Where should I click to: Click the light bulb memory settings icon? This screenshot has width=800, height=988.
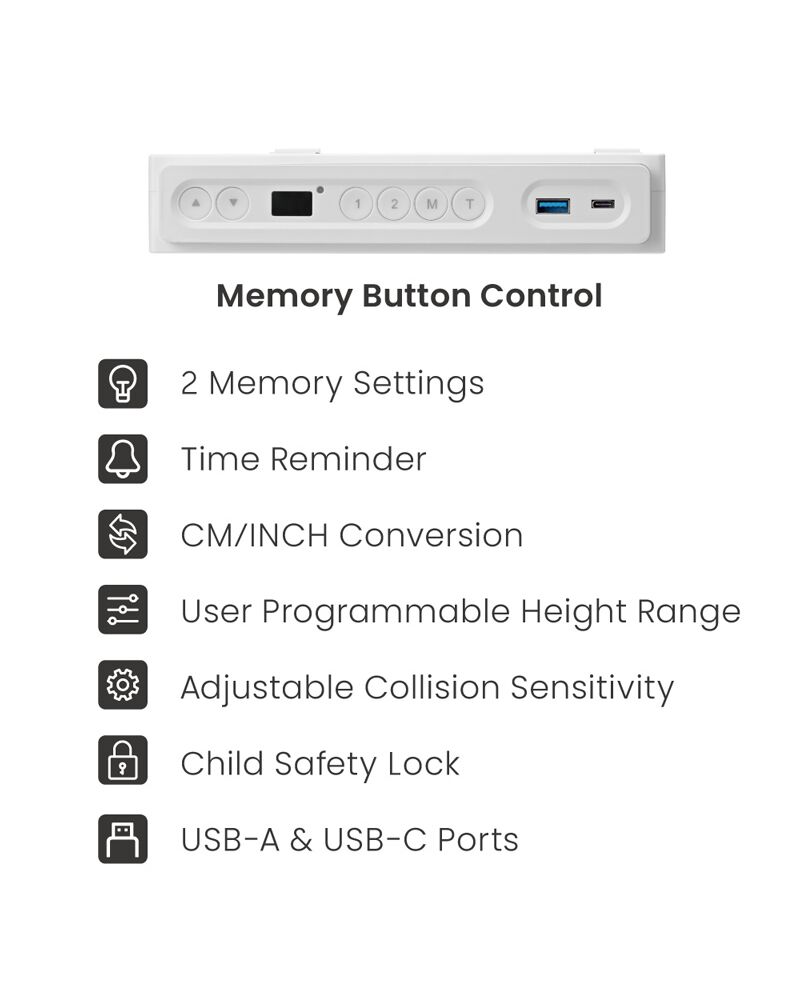[123, 384]
